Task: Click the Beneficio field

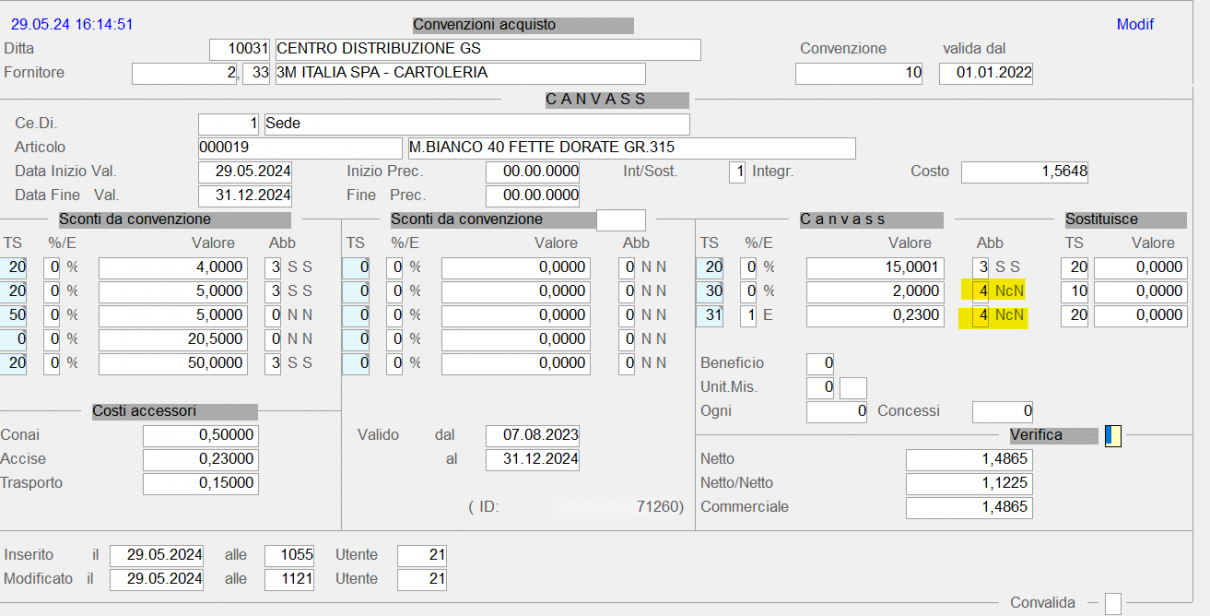Action: click(x=820, y=363)
